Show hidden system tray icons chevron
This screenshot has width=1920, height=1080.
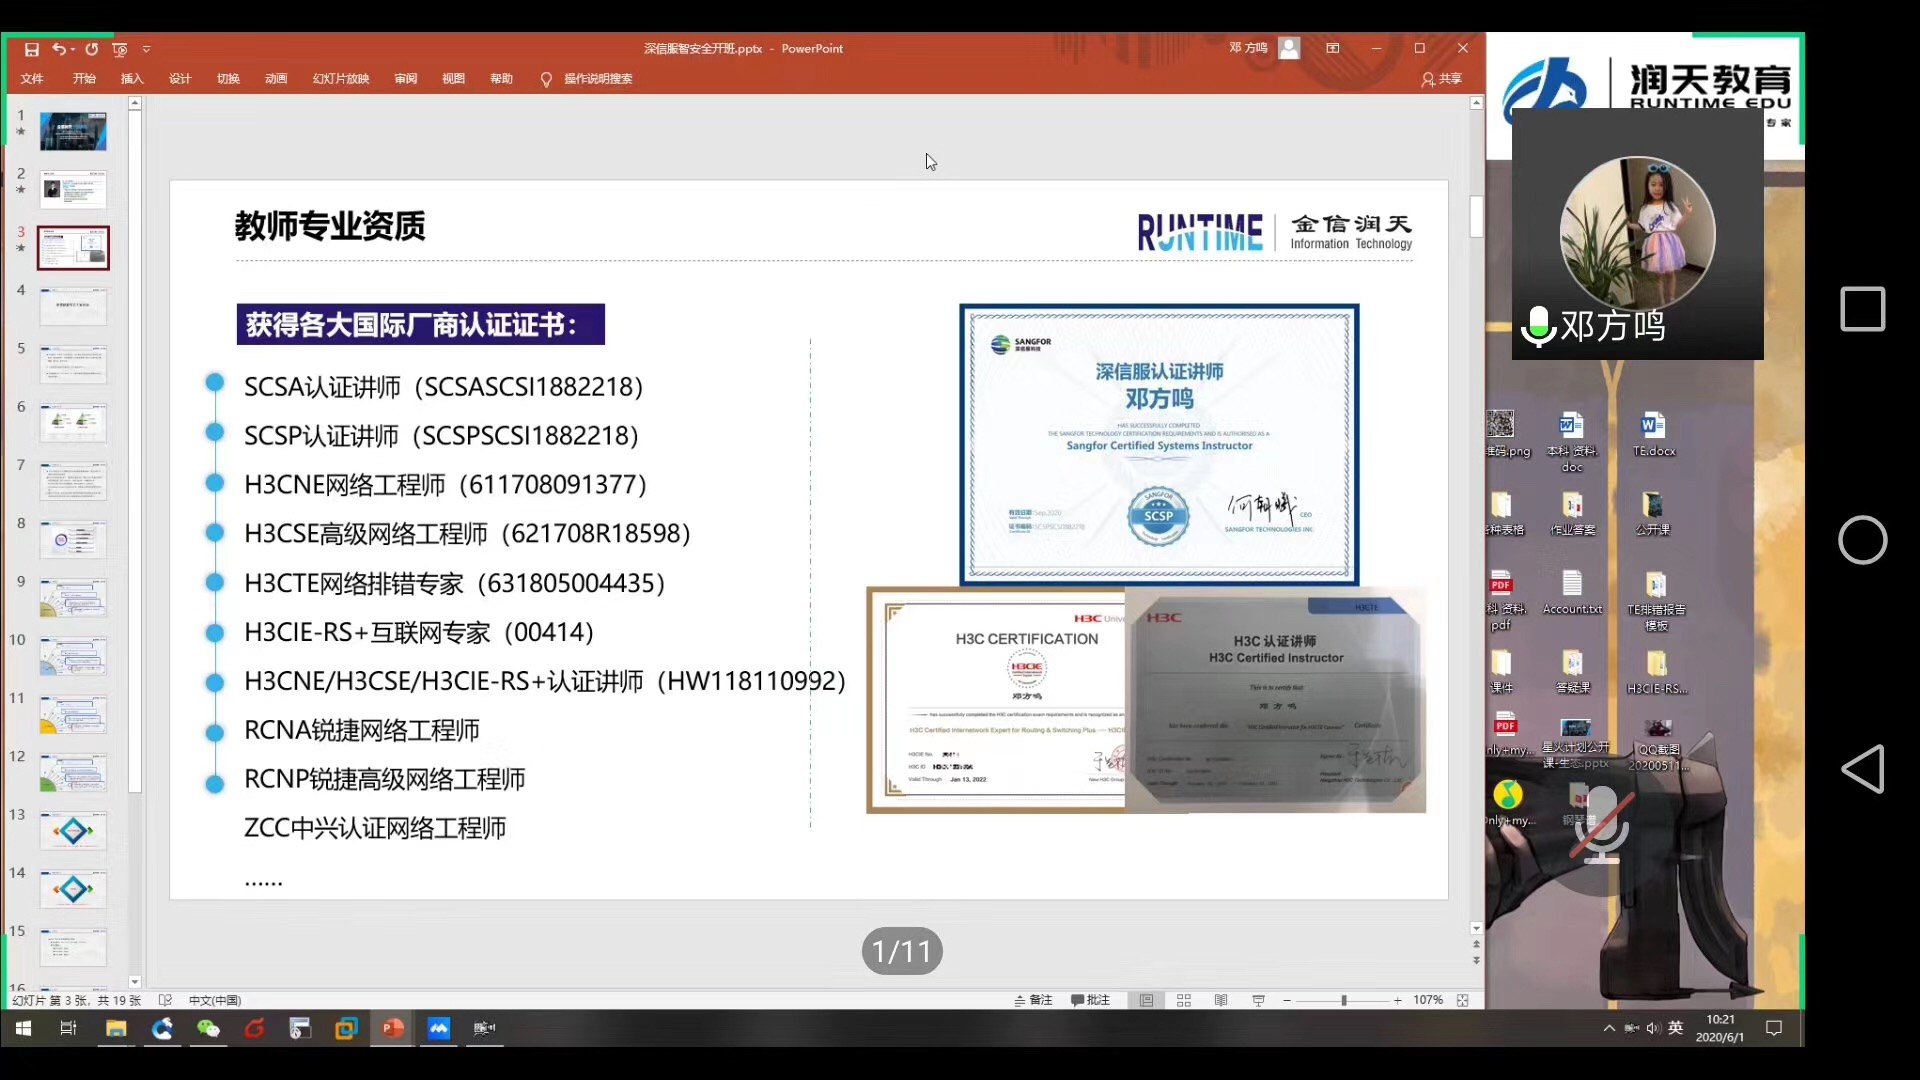click(1609, 1028)
